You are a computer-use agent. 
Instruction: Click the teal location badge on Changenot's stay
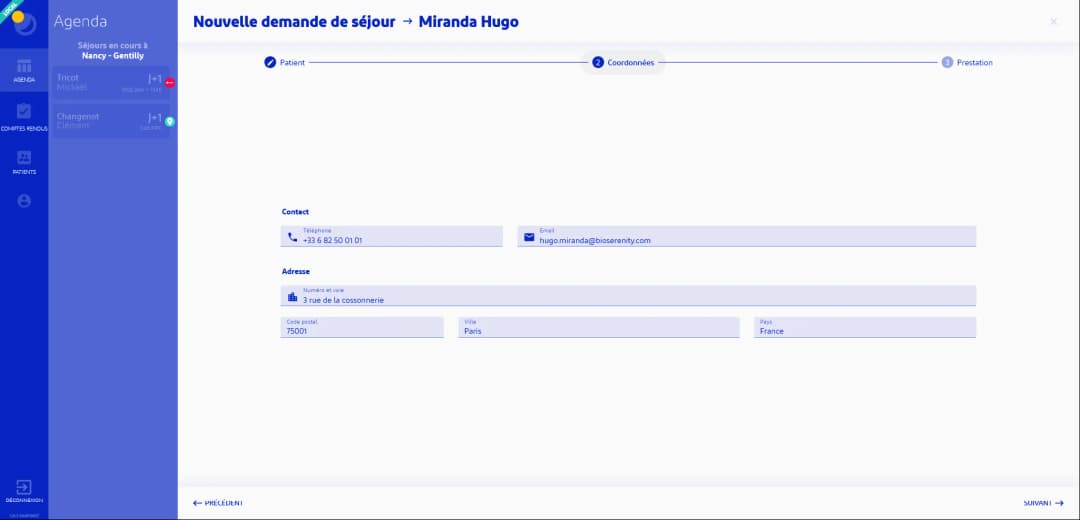[170, 121]
